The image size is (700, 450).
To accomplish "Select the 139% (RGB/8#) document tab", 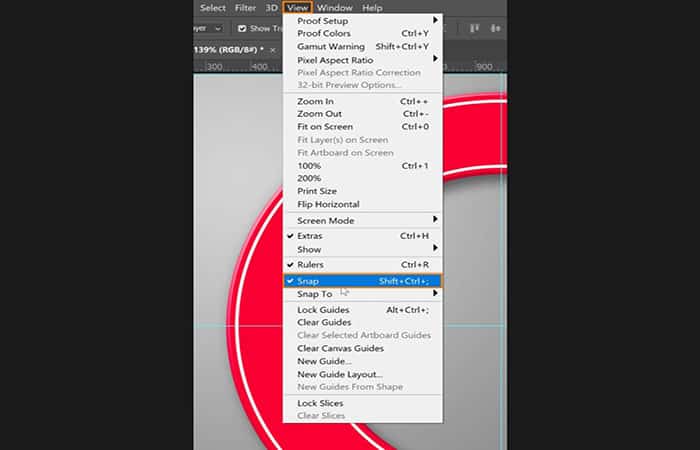I will tap(229, 50).
